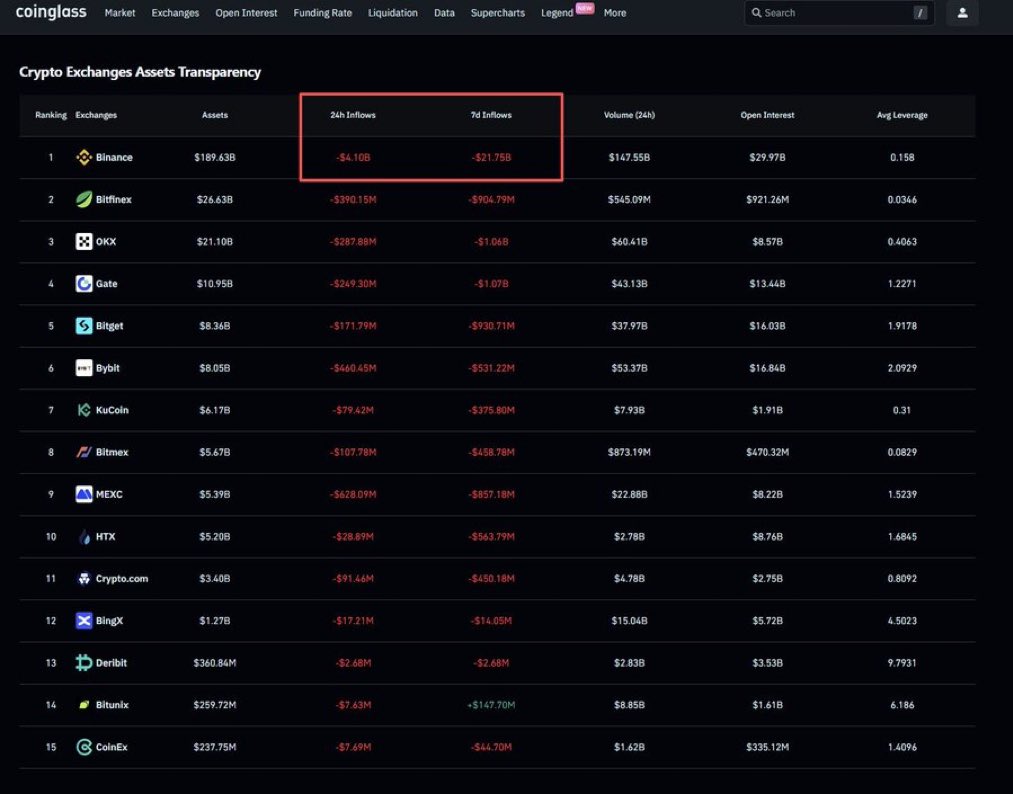Click Crypto Exchanges Assets Transparency heading
This screenshot has width=1013, height=794.
pos(140,72)
